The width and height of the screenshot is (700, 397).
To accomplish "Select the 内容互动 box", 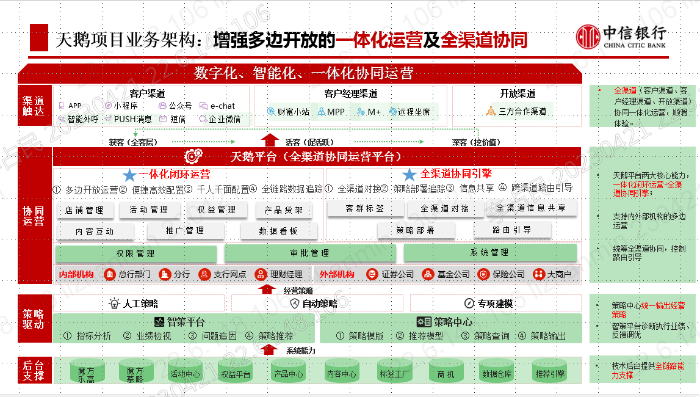I will [95, 231].
